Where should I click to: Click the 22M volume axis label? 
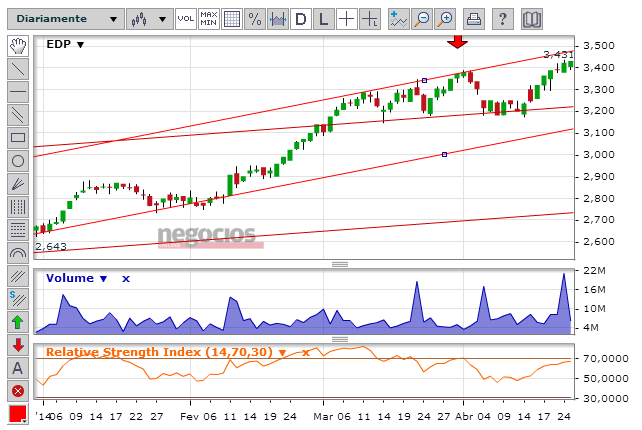point(594,271)
